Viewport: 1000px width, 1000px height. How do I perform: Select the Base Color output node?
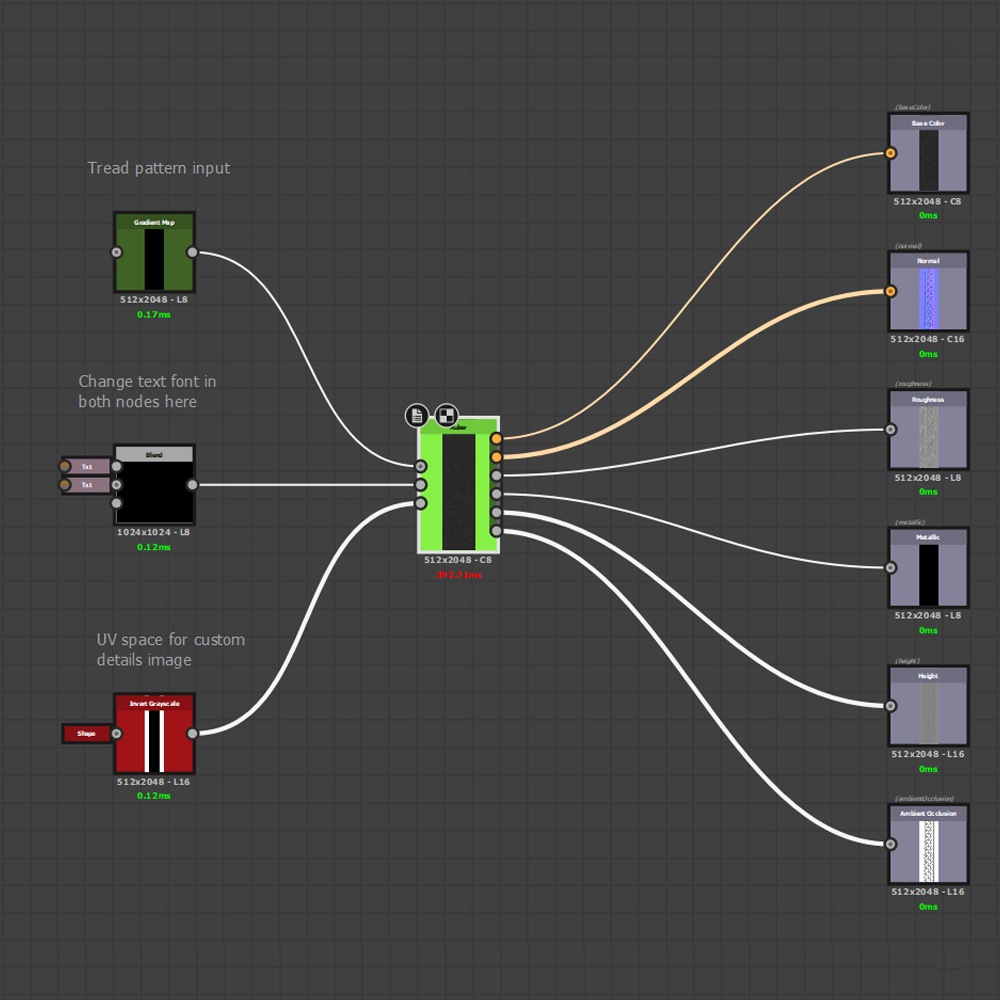[929, 153]
